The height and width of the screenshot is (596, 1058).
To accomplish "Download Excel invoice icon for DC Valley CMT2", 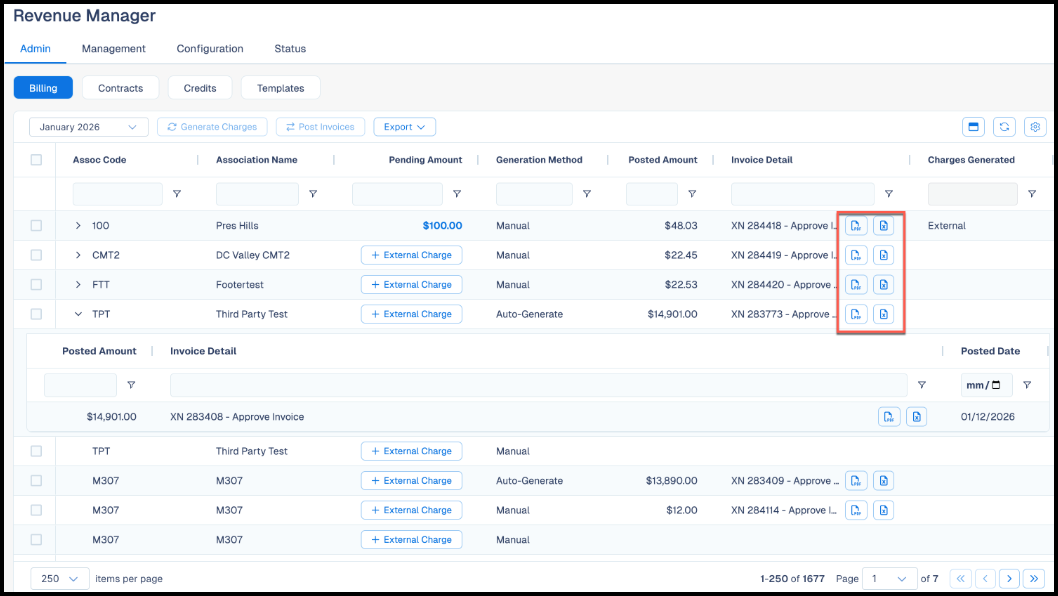I will point(883,255).
